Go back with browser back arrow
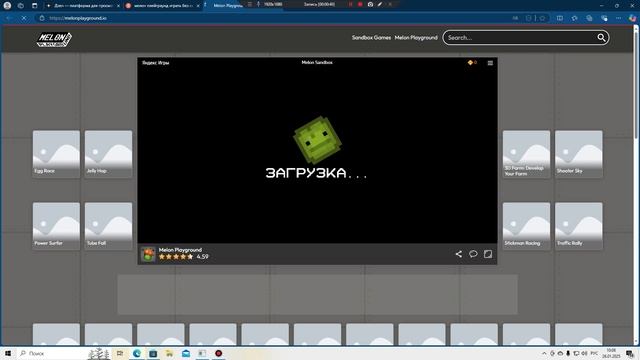This screenshot has height=360, width=640. [9, 18]
